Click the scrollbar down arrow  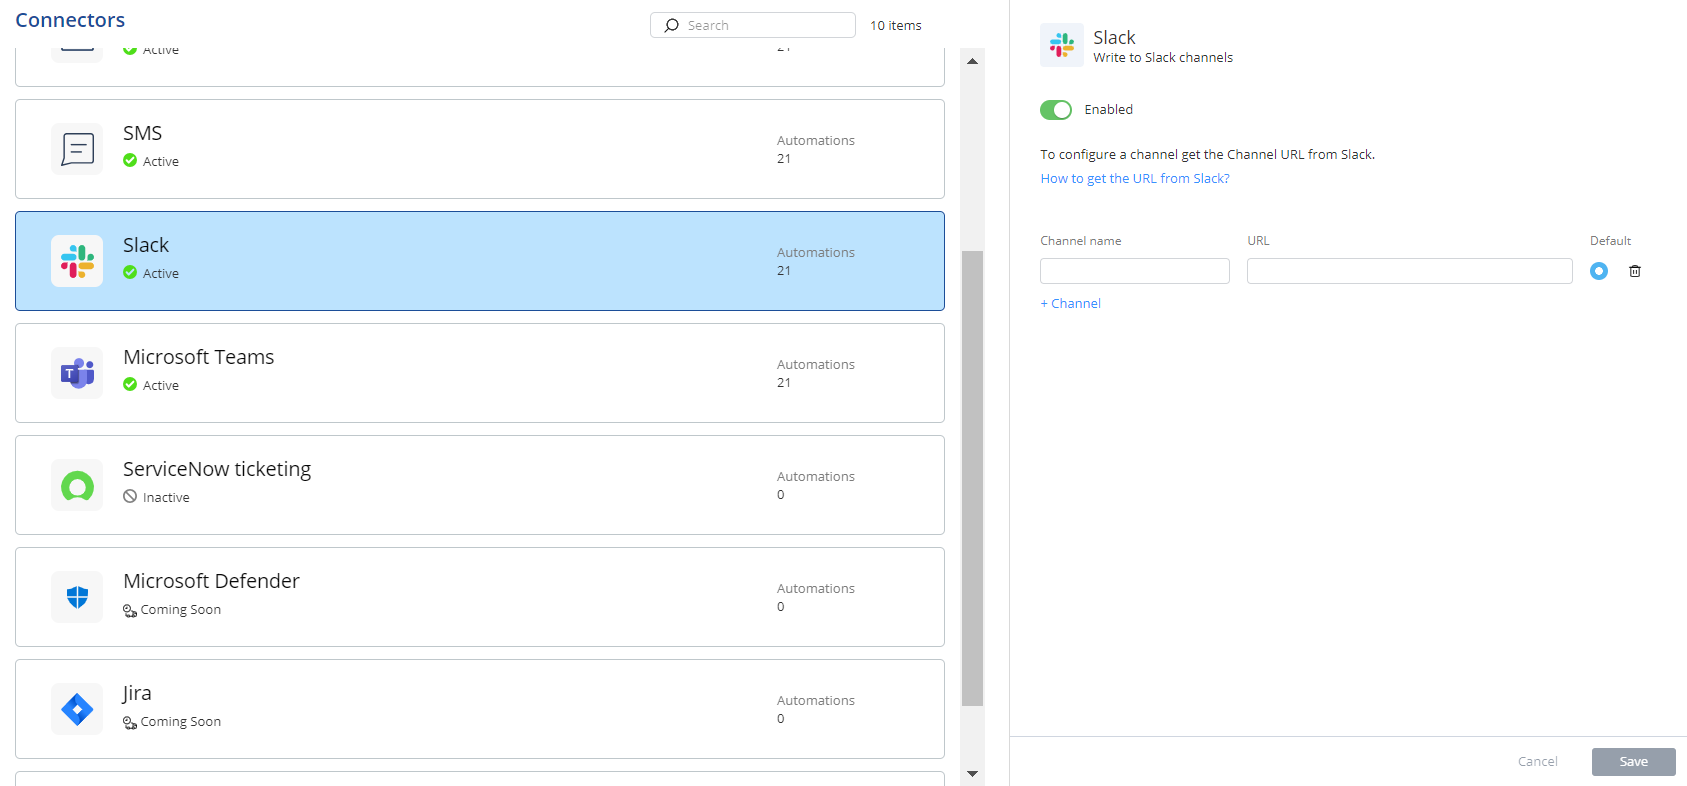972,774
